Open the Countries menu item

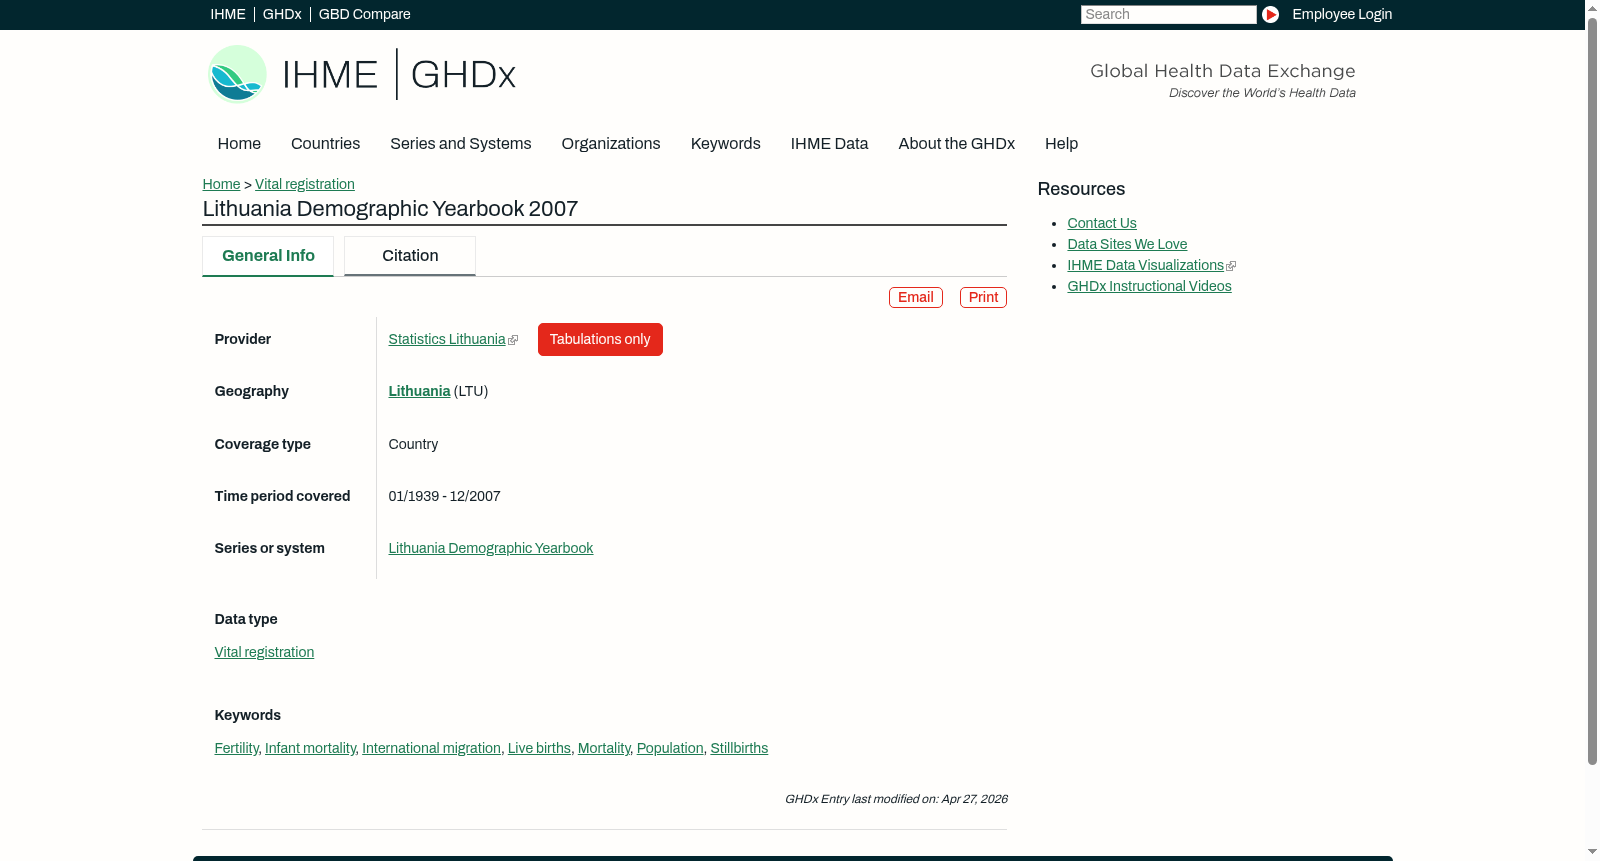click(325, 143)
